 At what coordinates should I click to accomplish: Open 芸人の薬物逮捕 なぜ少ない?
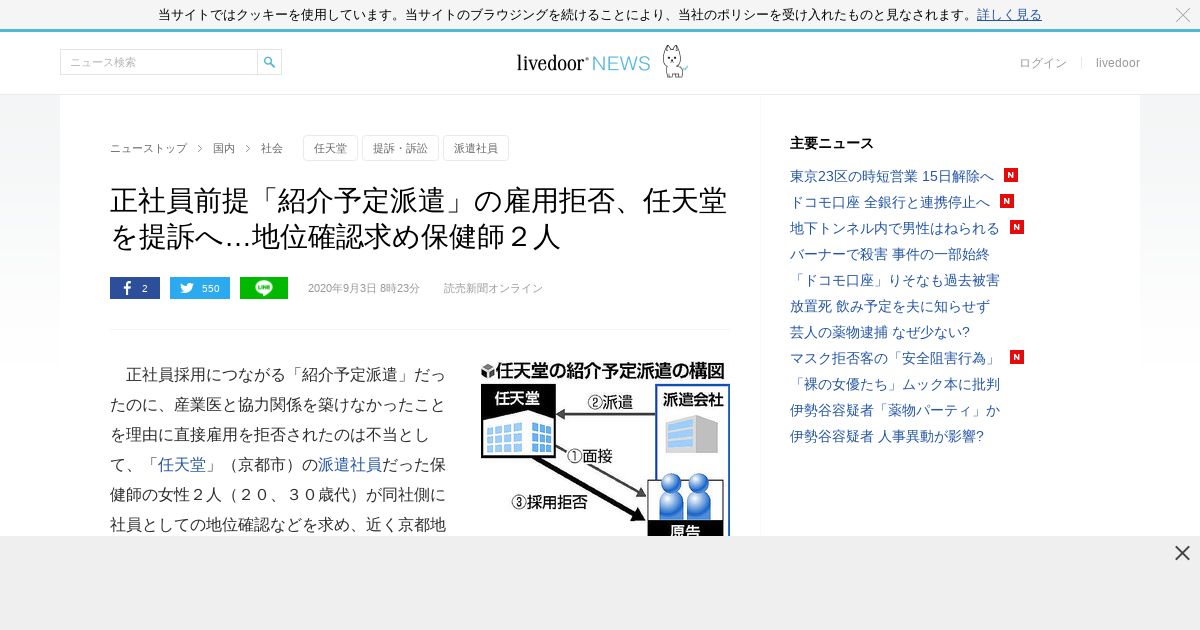click(880, 332)
